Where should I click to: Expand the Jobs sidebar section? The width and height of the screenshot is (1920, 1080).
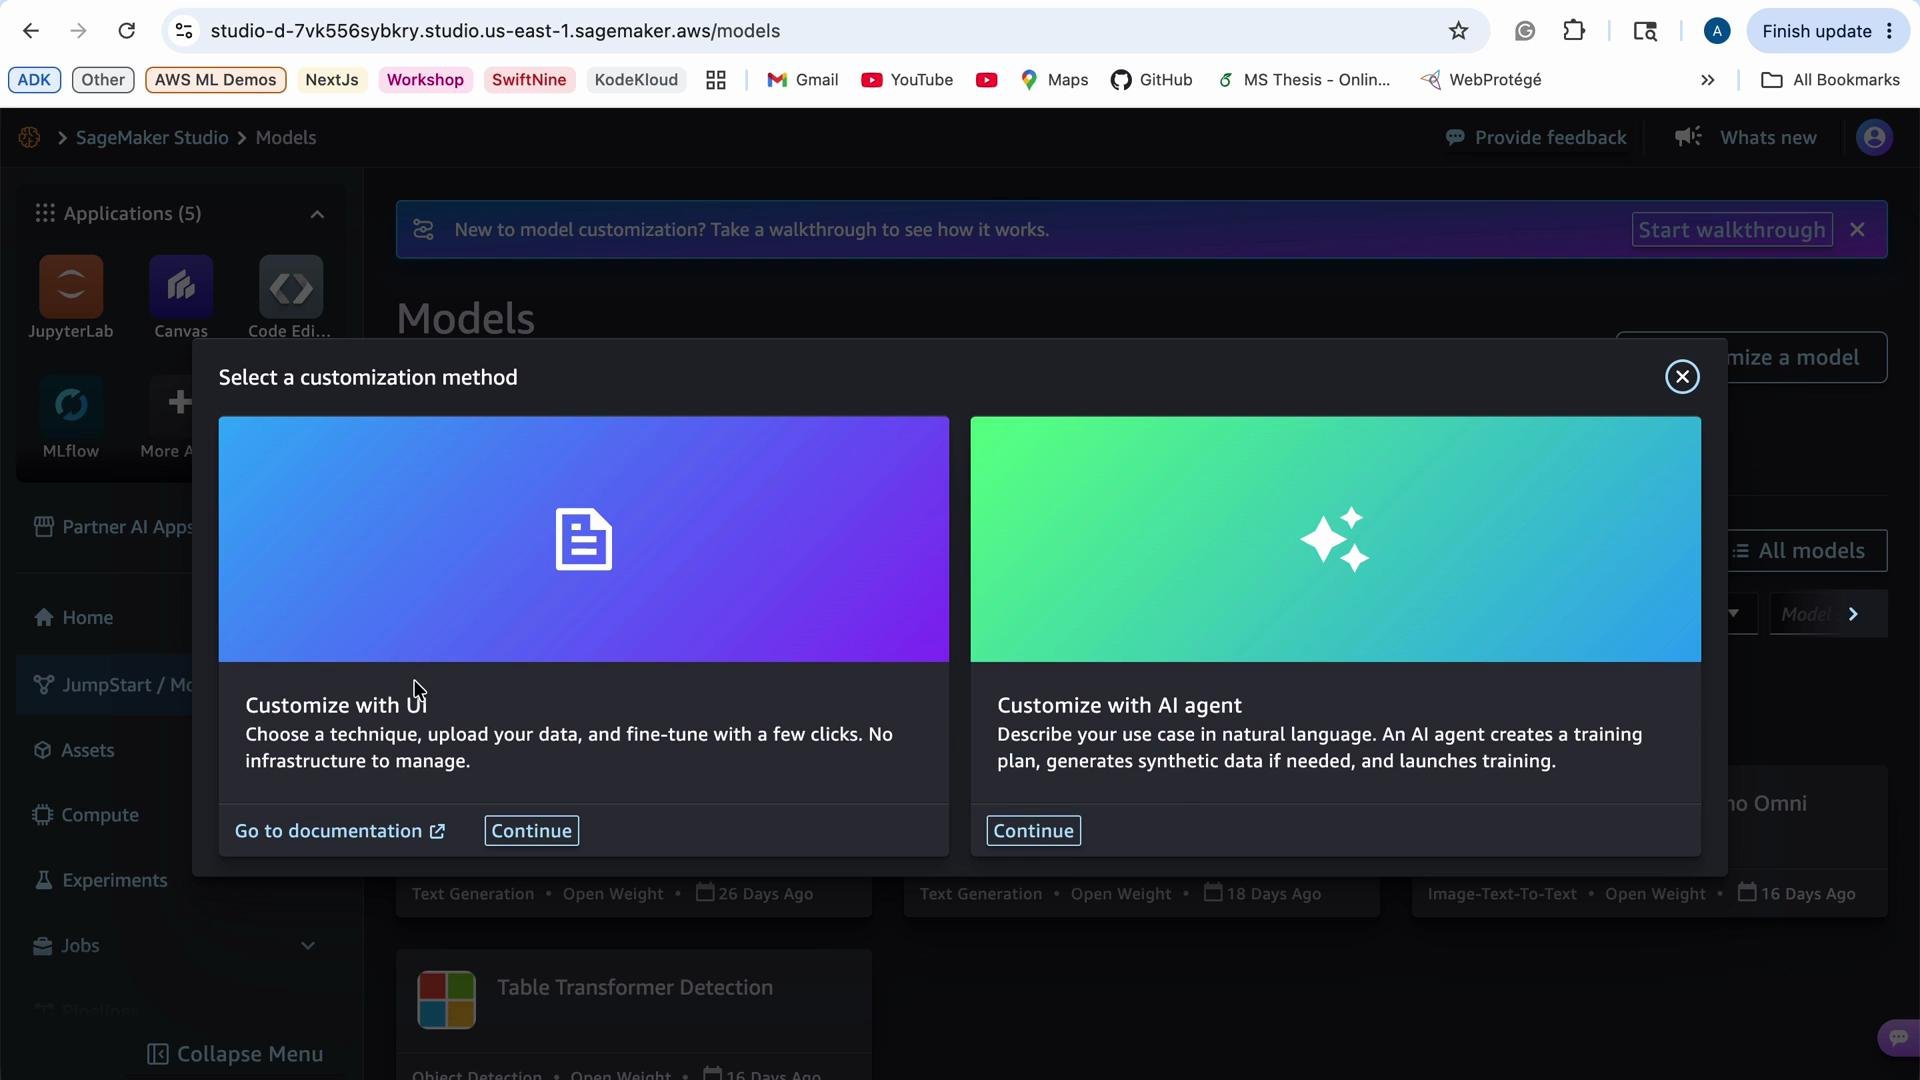coord(307,946)
